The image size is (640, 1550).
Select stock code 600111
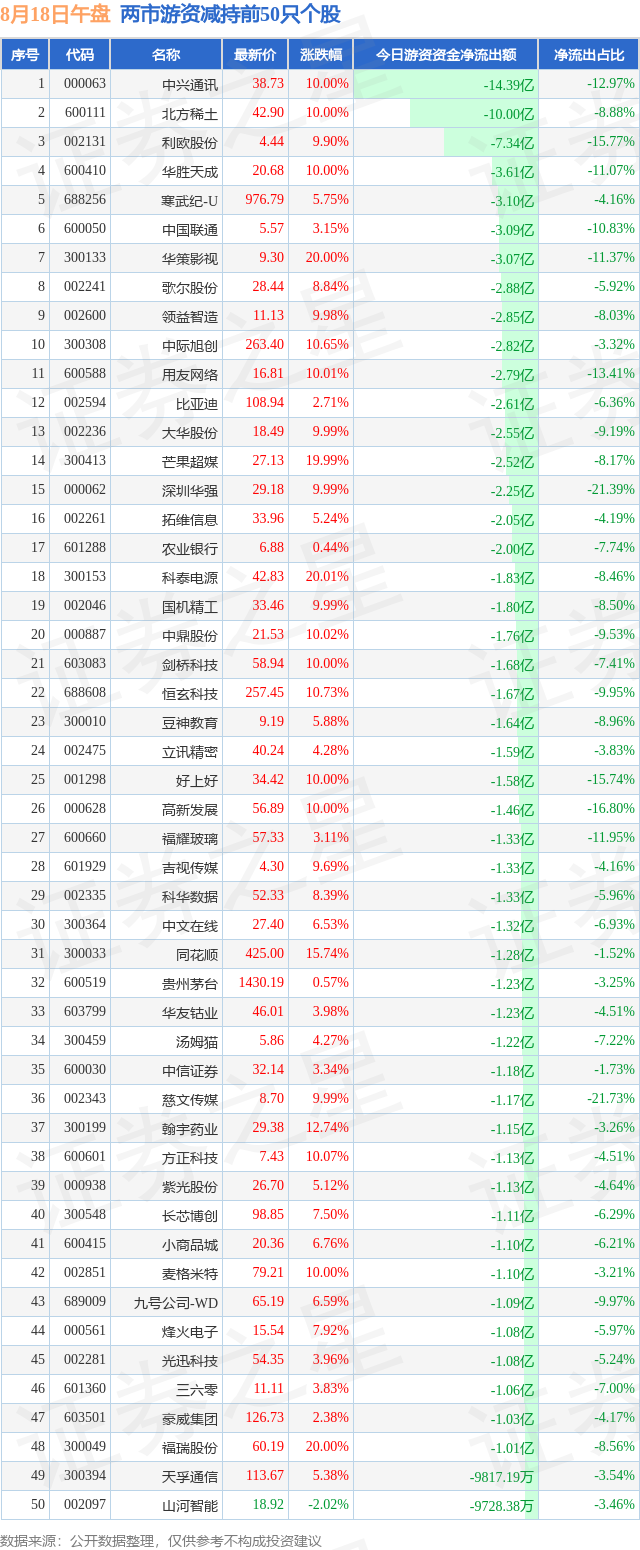point(85,113)
